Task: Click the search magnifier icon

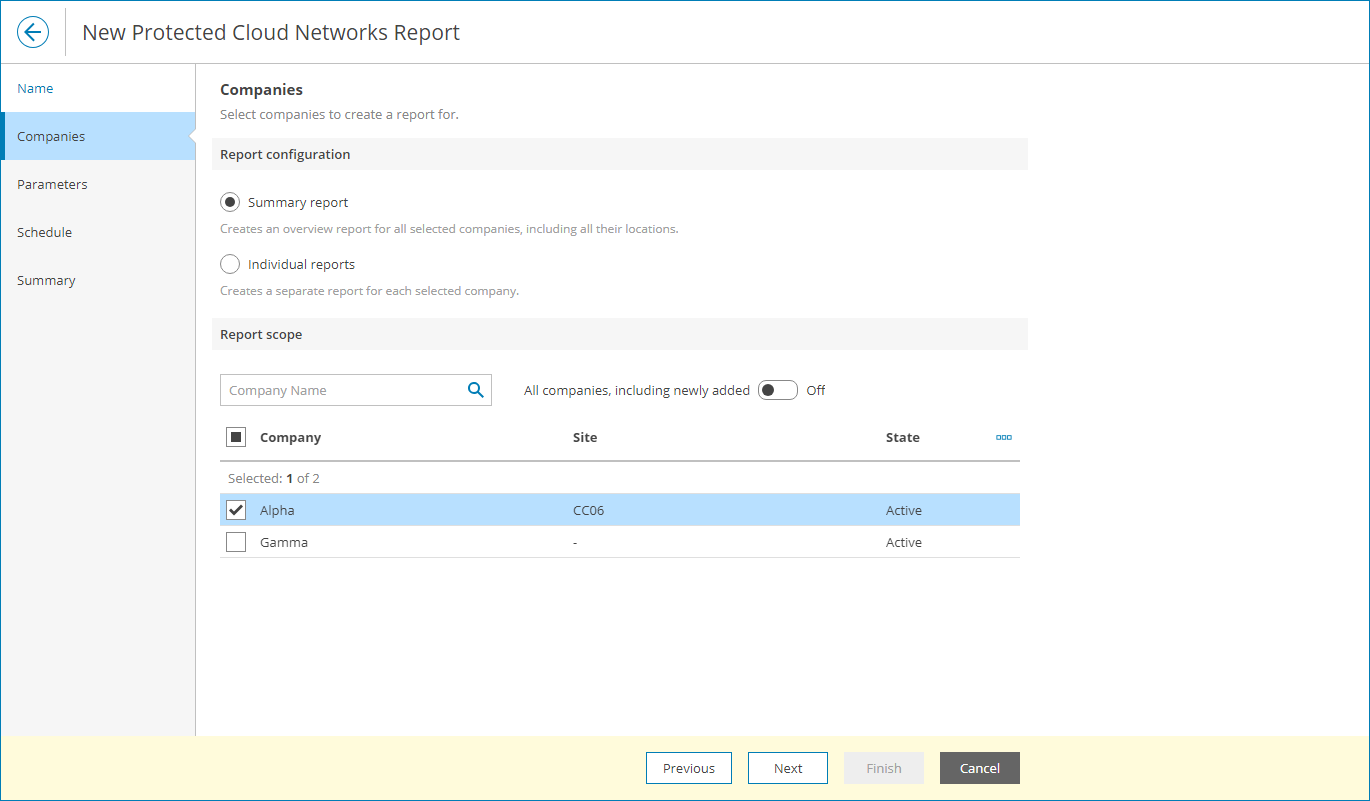Action: click(x=476, y=390)
